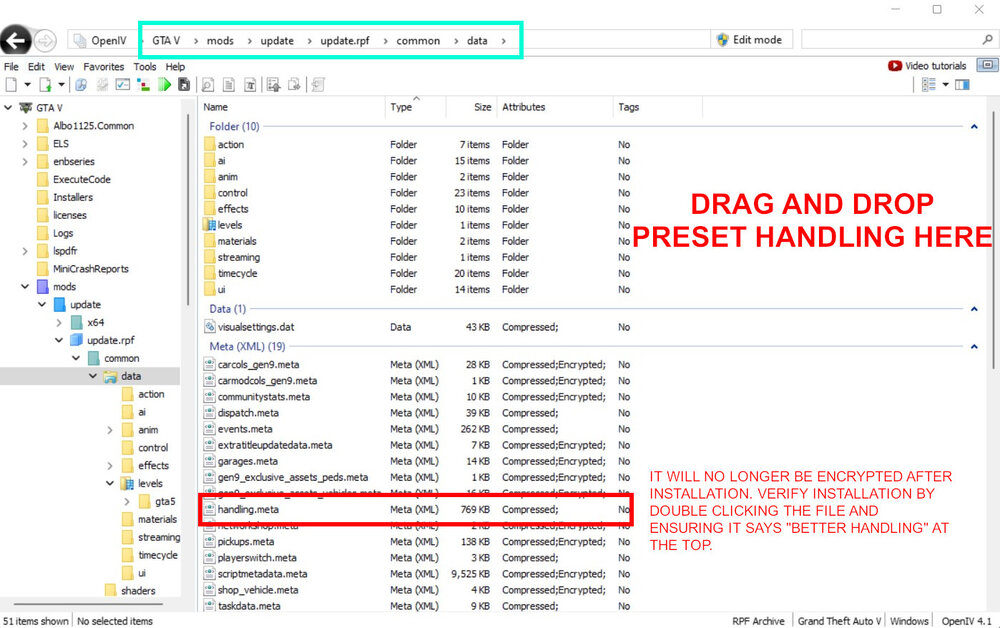
Task: Select the enbseries folder in tree
Action: [73, 162]
